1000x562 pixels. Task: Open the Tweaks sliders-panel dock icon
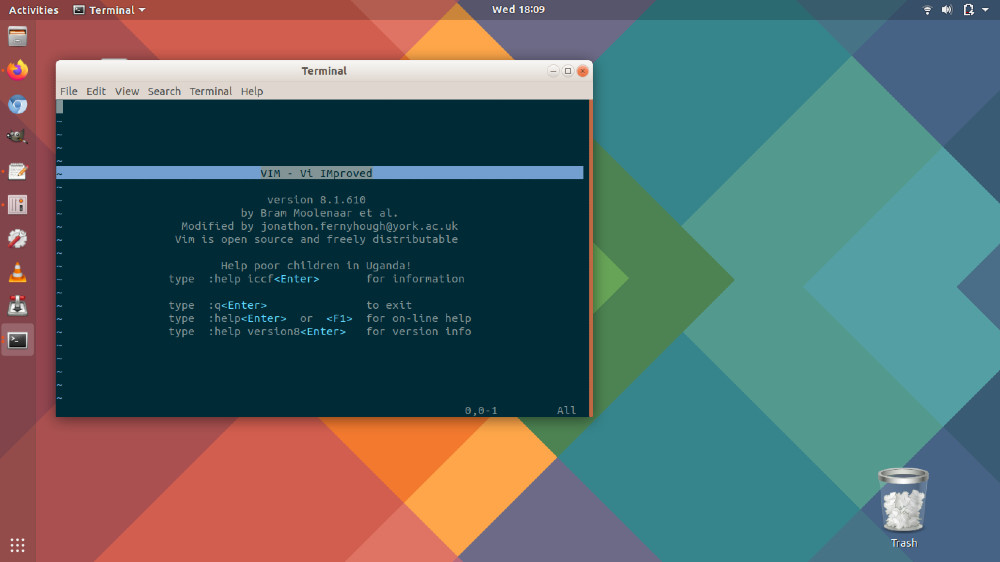click(x=17, y=205)
